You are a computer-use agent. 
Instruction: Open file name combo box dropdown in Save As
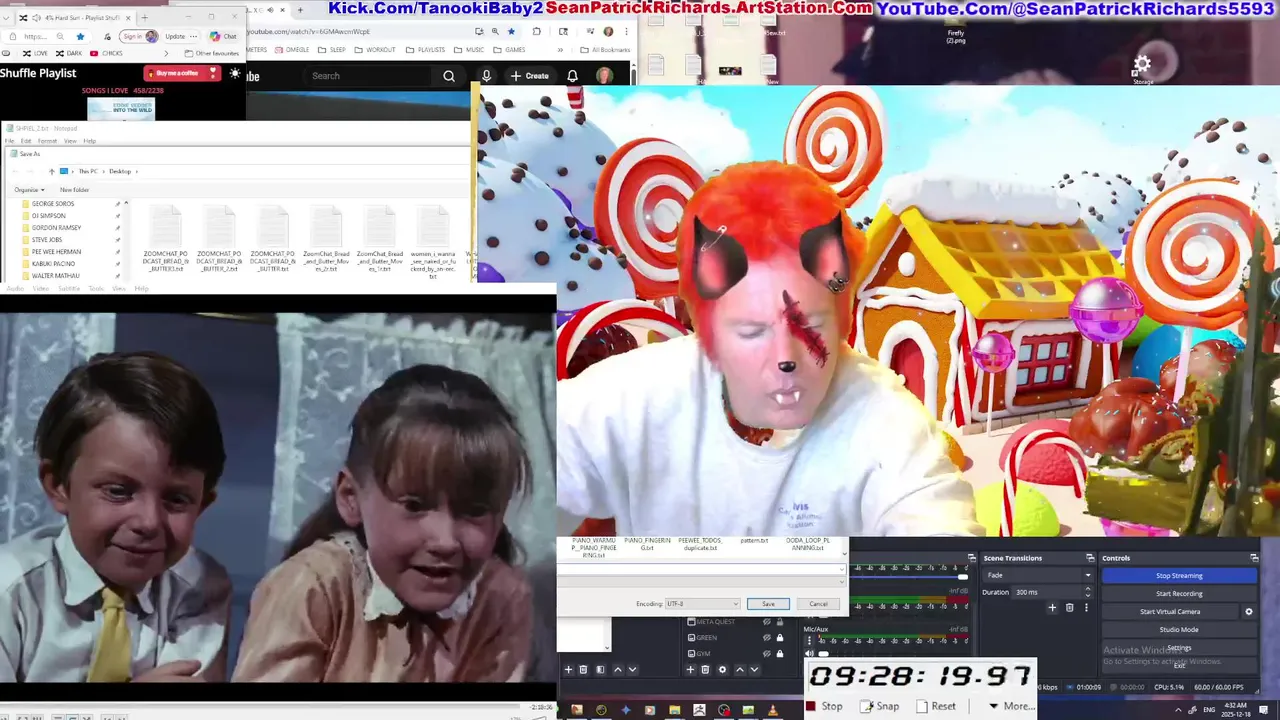842,568
